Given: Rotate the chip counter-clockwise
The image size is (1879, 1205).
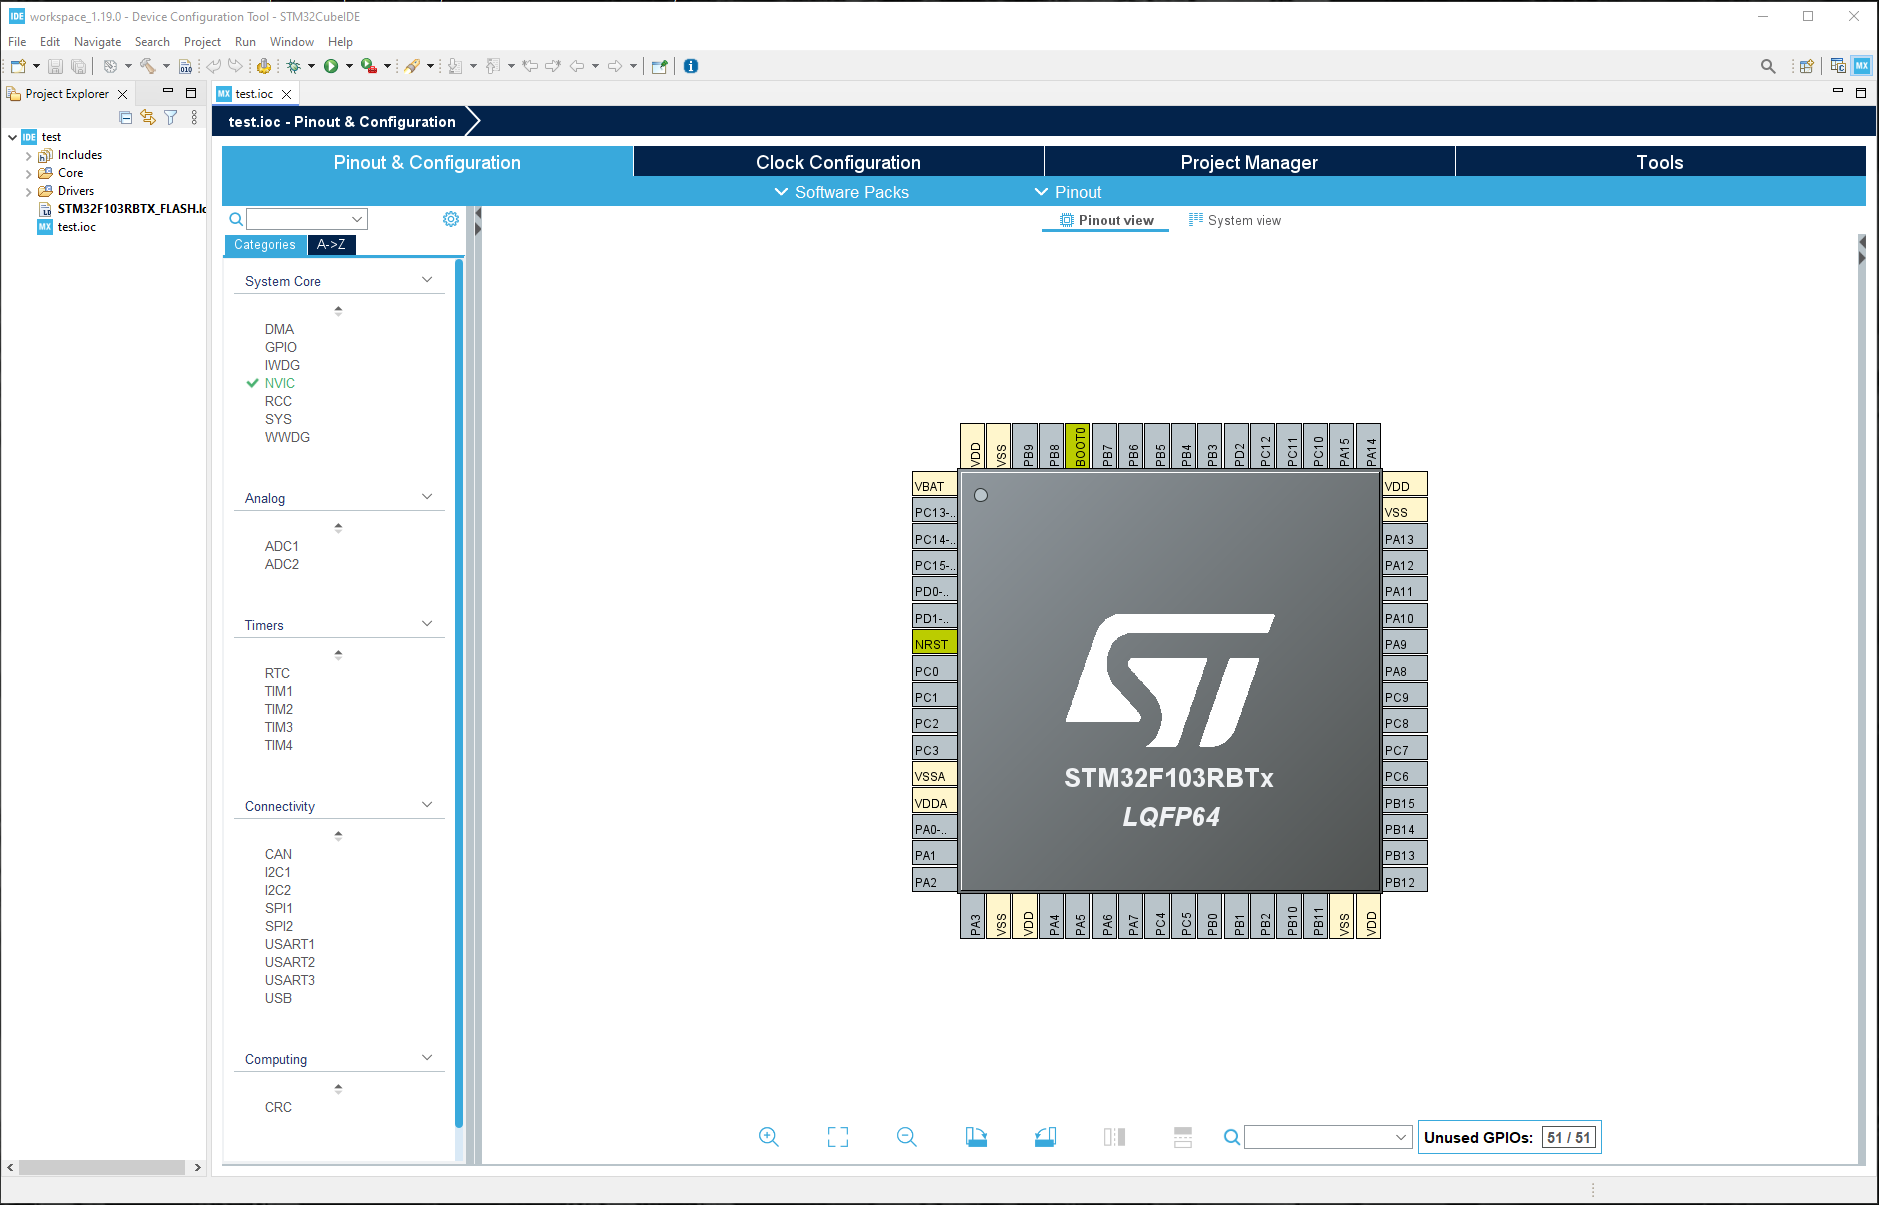Looking at the screenshot, I should point(1045,1137).
